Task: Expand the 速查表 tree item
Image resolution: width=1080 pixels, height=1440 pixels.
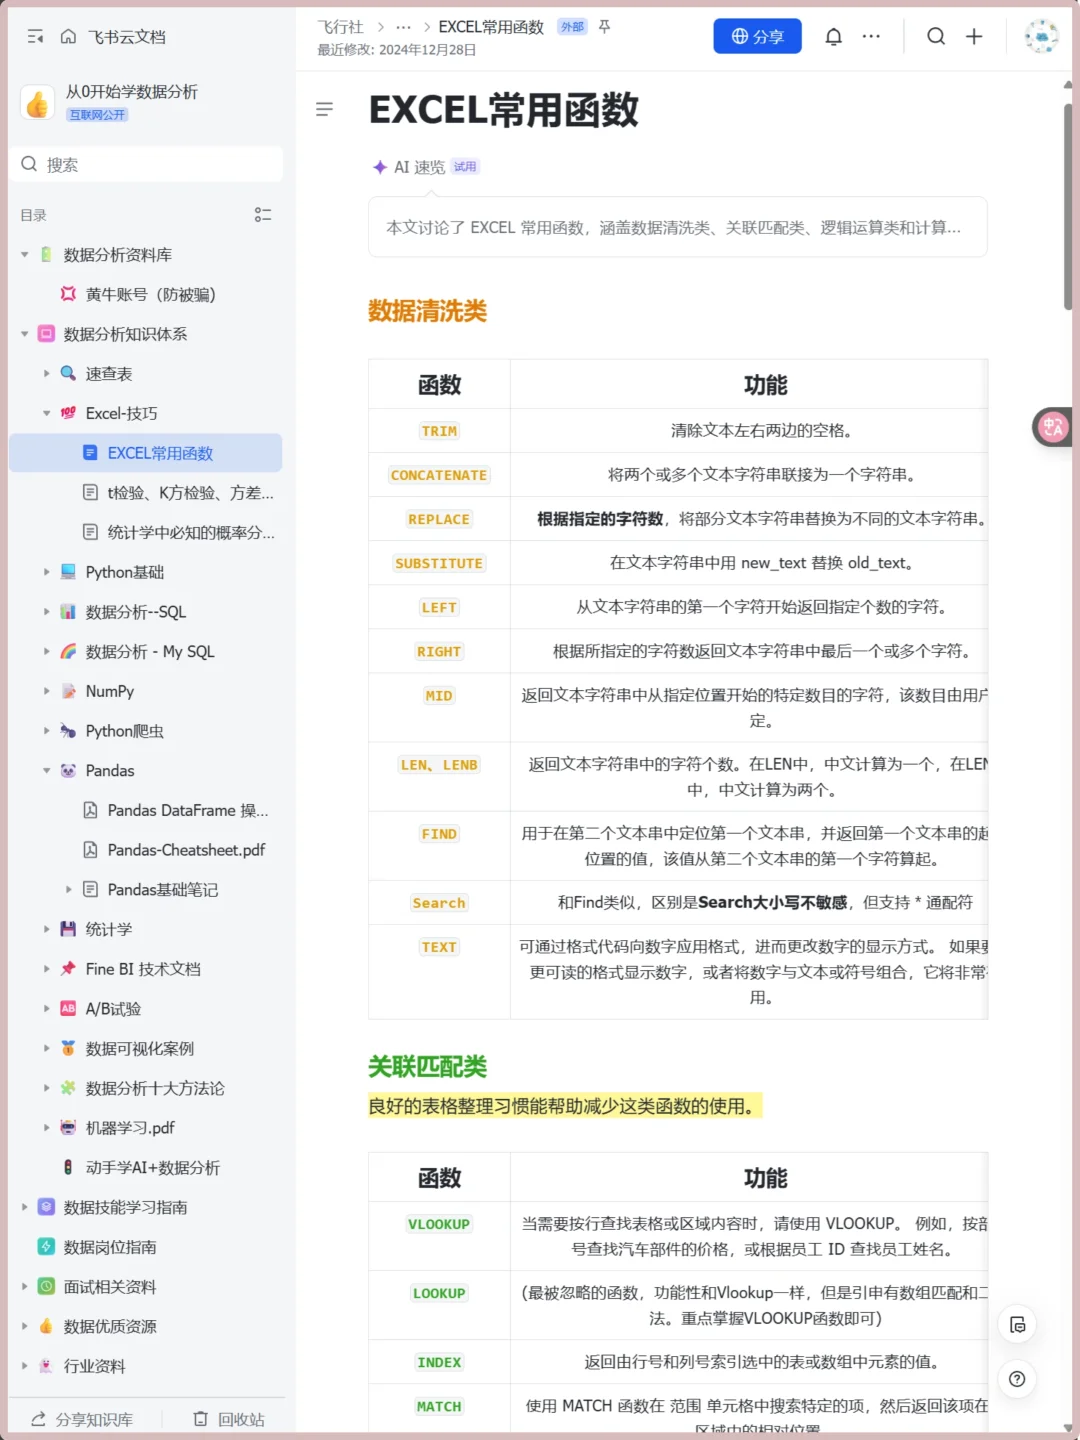Action: [47, 373]
